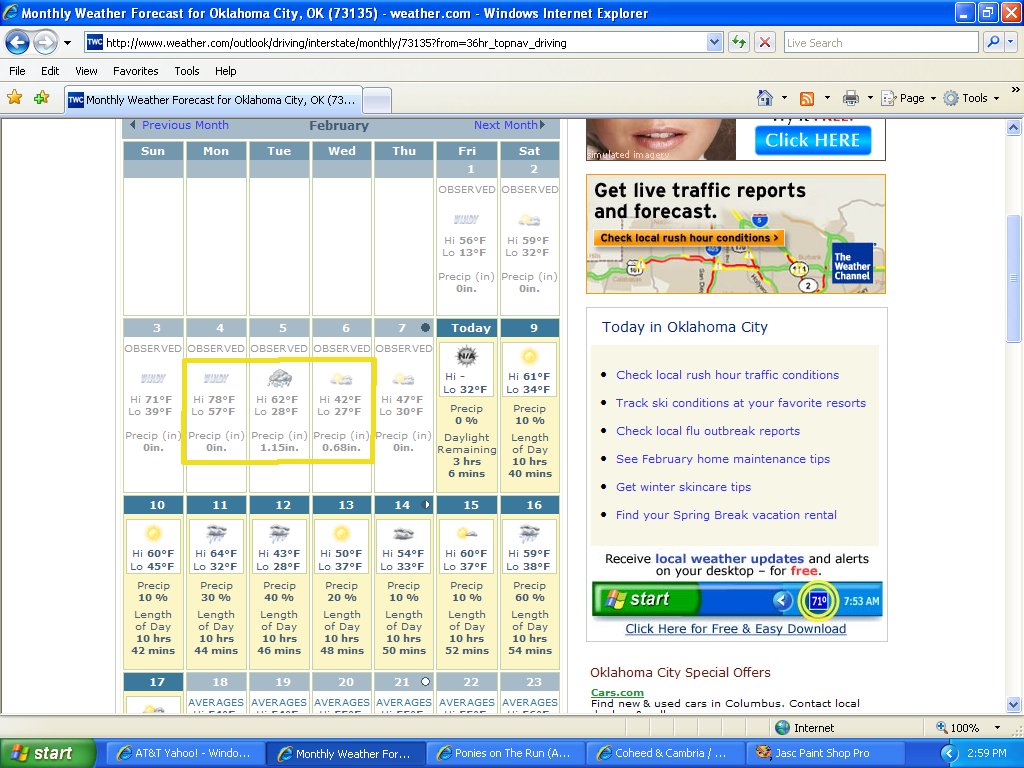
Task: Open Favorites Center with the star icon
Action: point(15,98)
